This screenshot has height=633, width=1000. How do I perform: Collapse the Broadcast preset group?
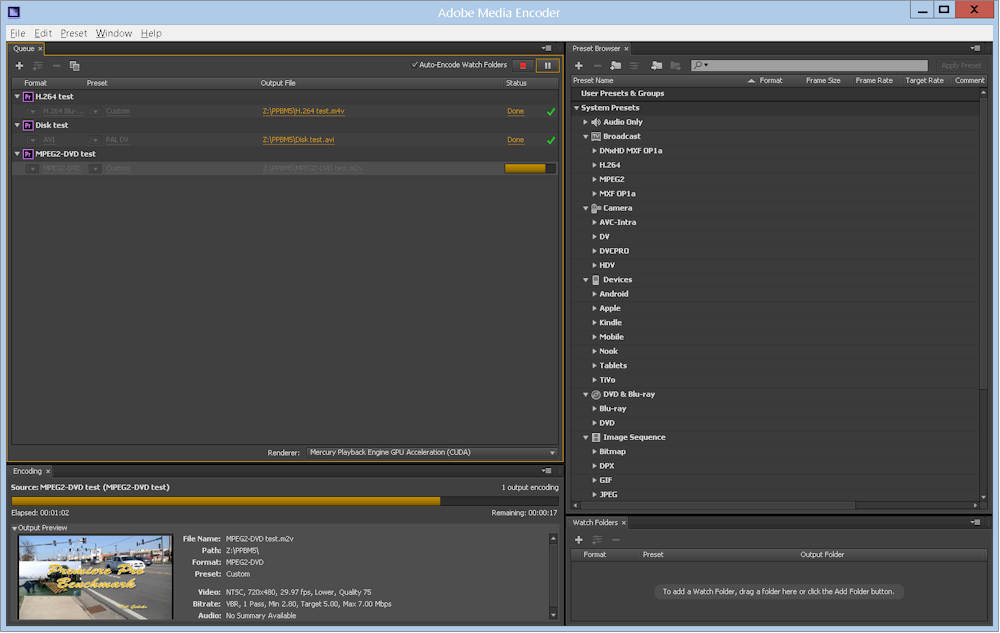[585, 137]
